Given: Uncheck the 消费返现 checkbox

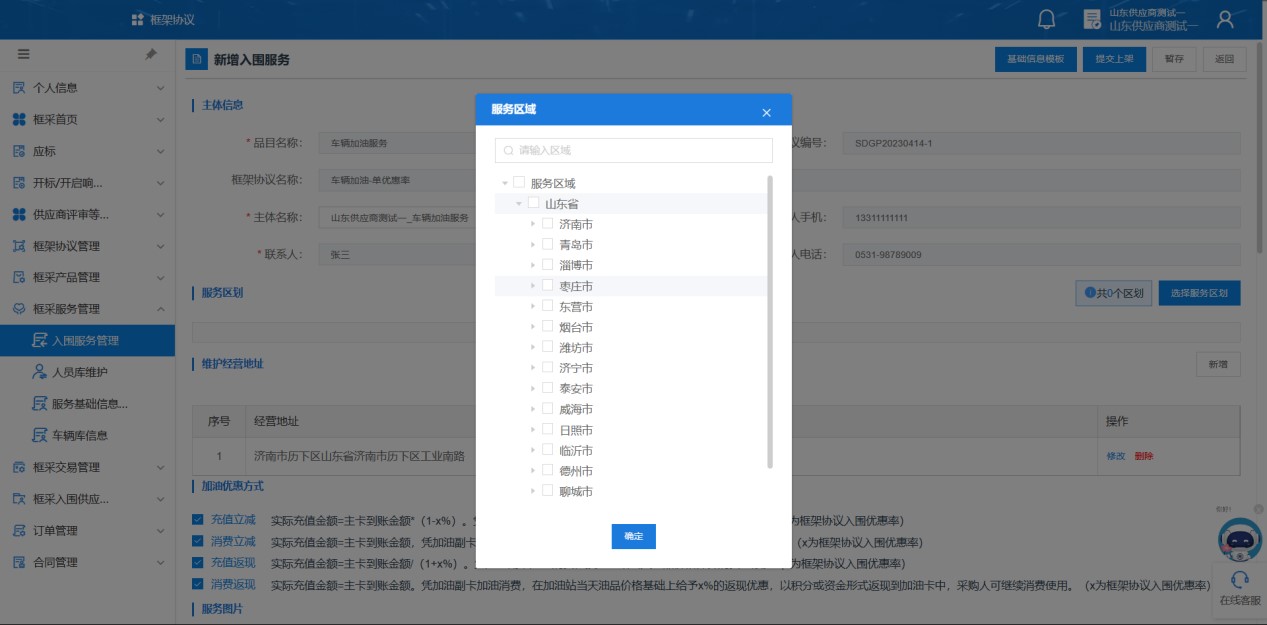Looking at the screenshot, I should coord(197,584).
